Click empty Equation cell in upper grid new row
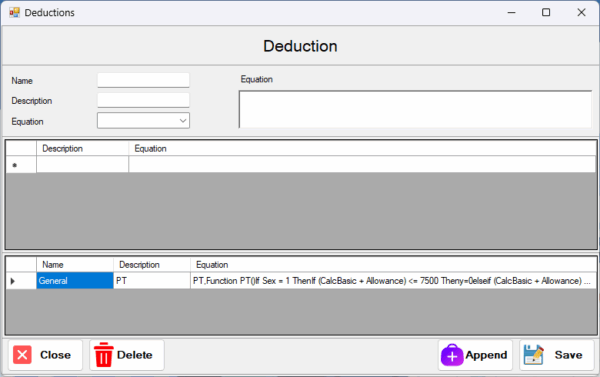 362,165
